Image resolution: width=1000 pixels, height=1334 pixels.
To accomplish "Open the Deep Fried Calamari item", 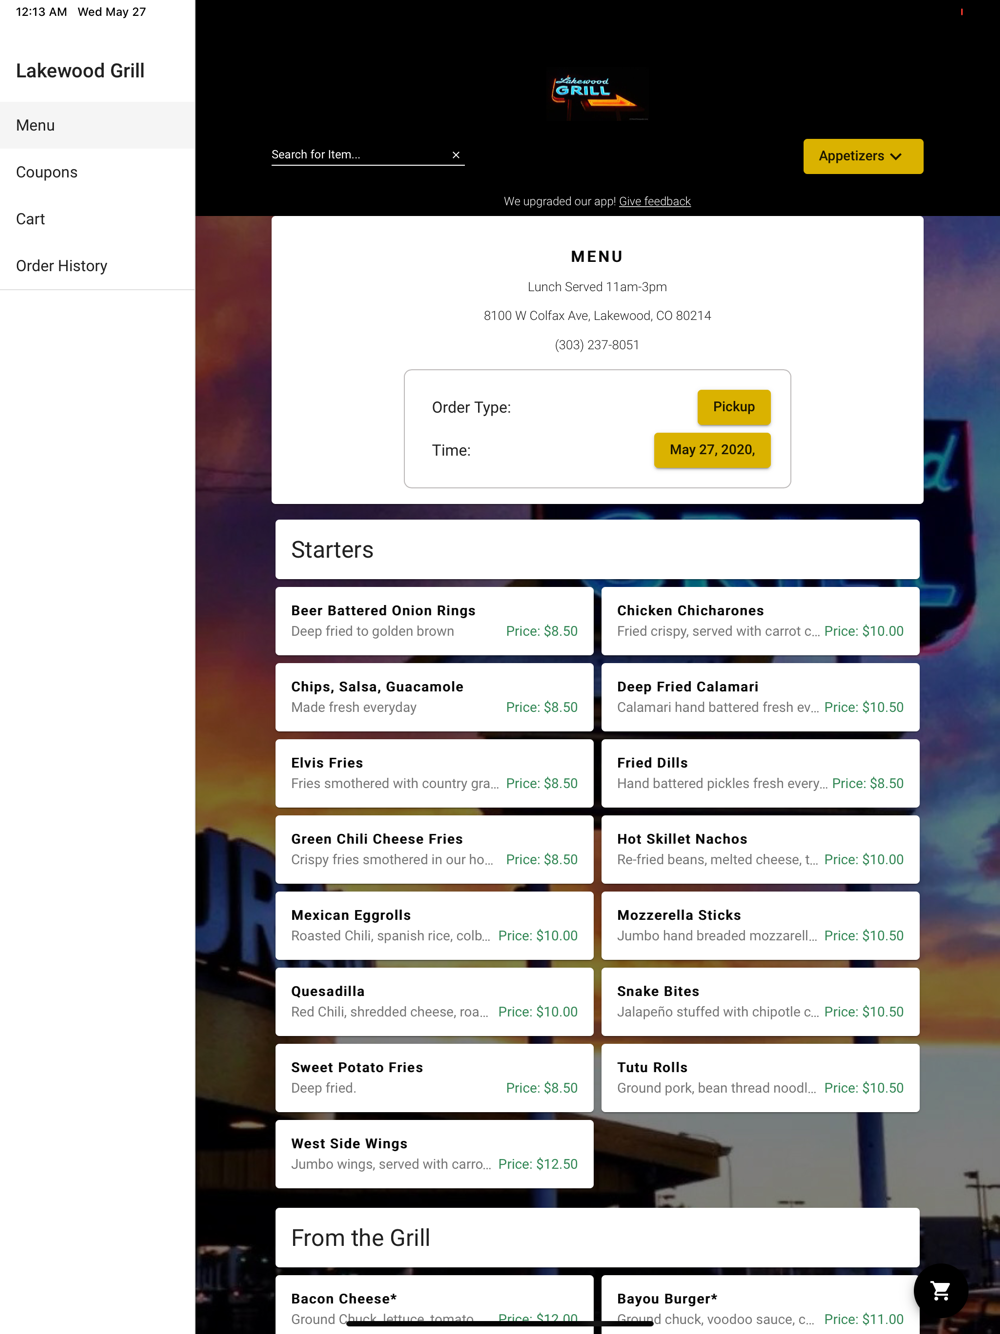I will pyautogui.click(x=760, y=697).
